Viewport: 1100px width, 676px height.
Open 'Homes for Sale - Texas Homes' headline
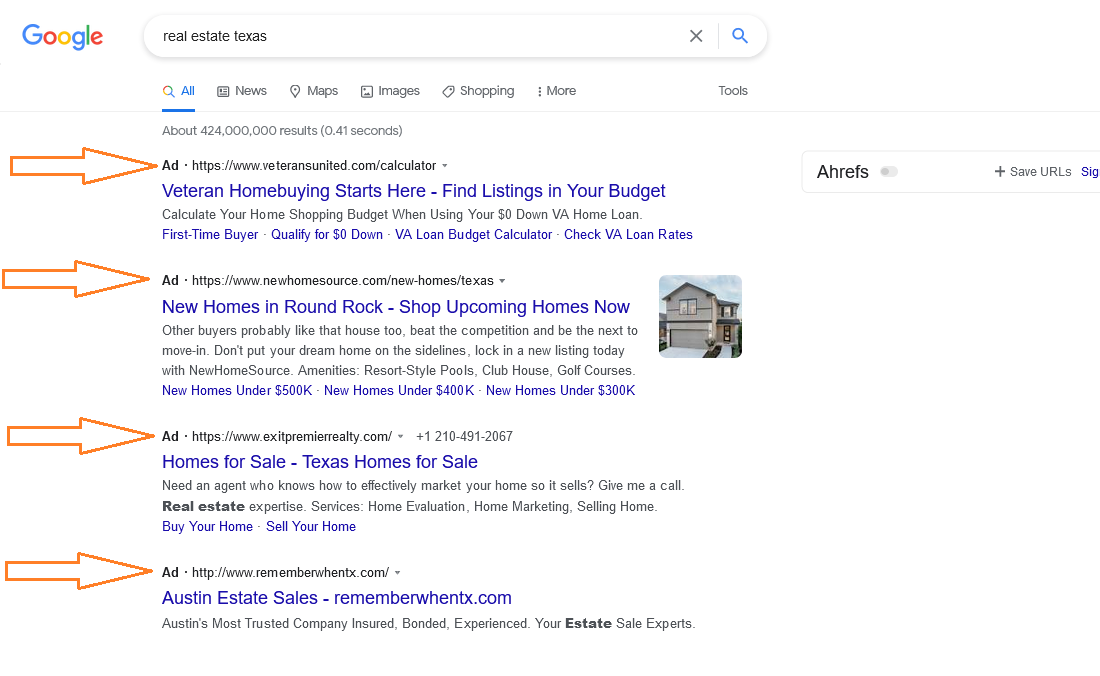point(320,462)
